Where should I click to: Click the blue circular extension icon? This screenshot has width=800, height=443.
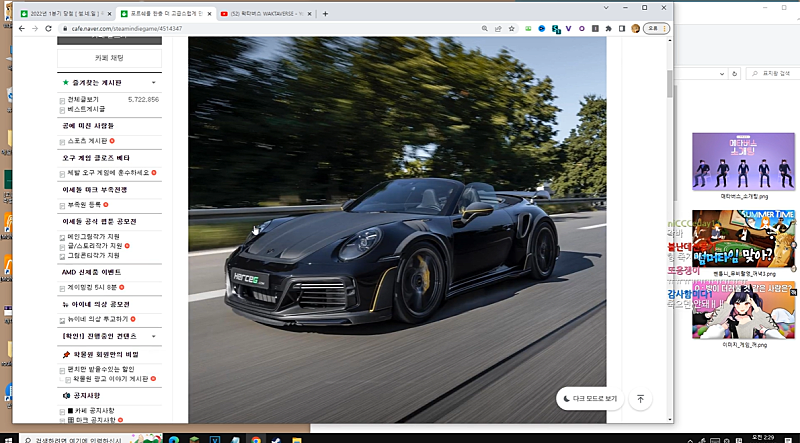tap(542, 29)
